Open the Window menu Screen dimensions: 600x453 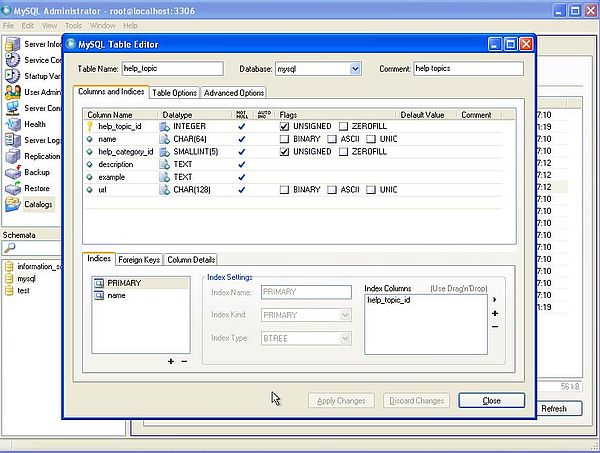click(x=103, y=26)
